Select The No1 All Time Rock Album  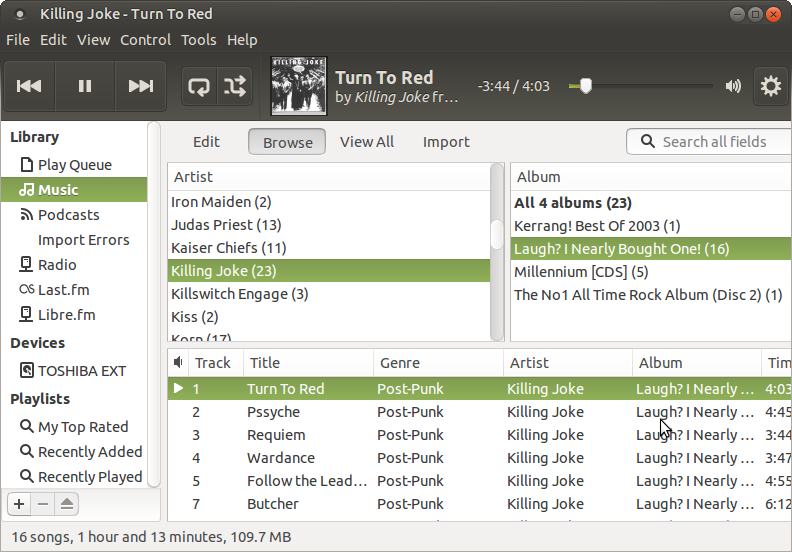[651, 295]
